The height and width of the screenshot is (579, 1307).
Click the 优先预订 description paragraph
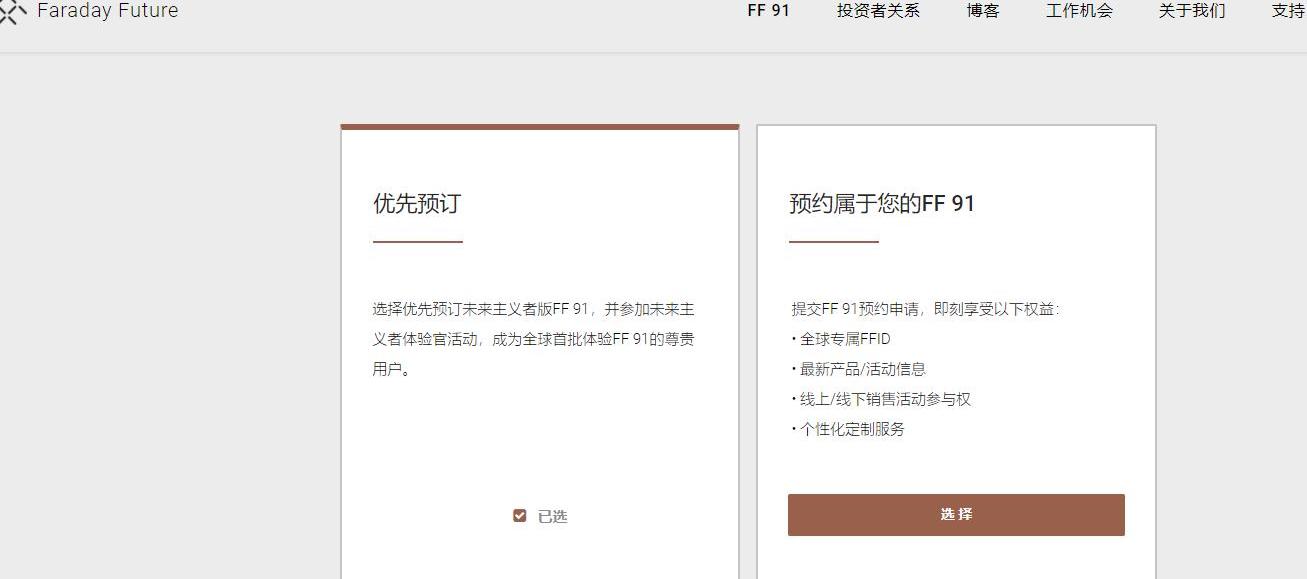[x=534, y=339]
